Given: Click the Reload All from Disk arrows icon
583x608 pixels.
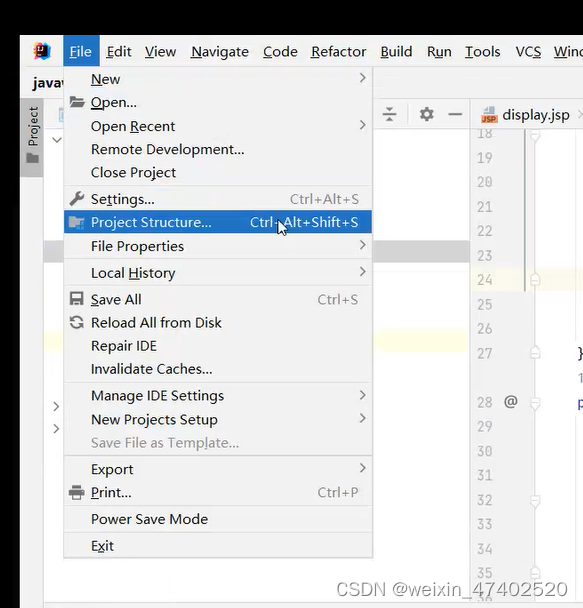Looking at the screenshot, I should [76, 322].
